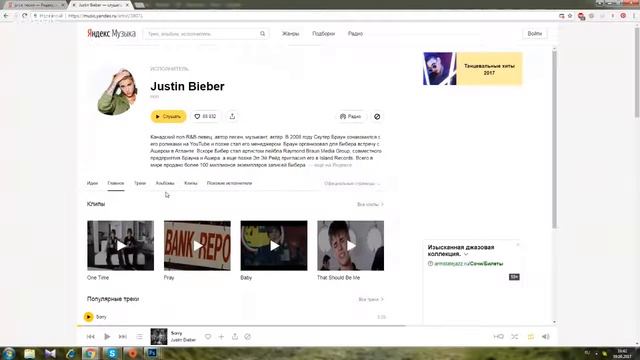Play the One Time video clip
Viewport: 640px width, 360px height.
pos(120,246)
